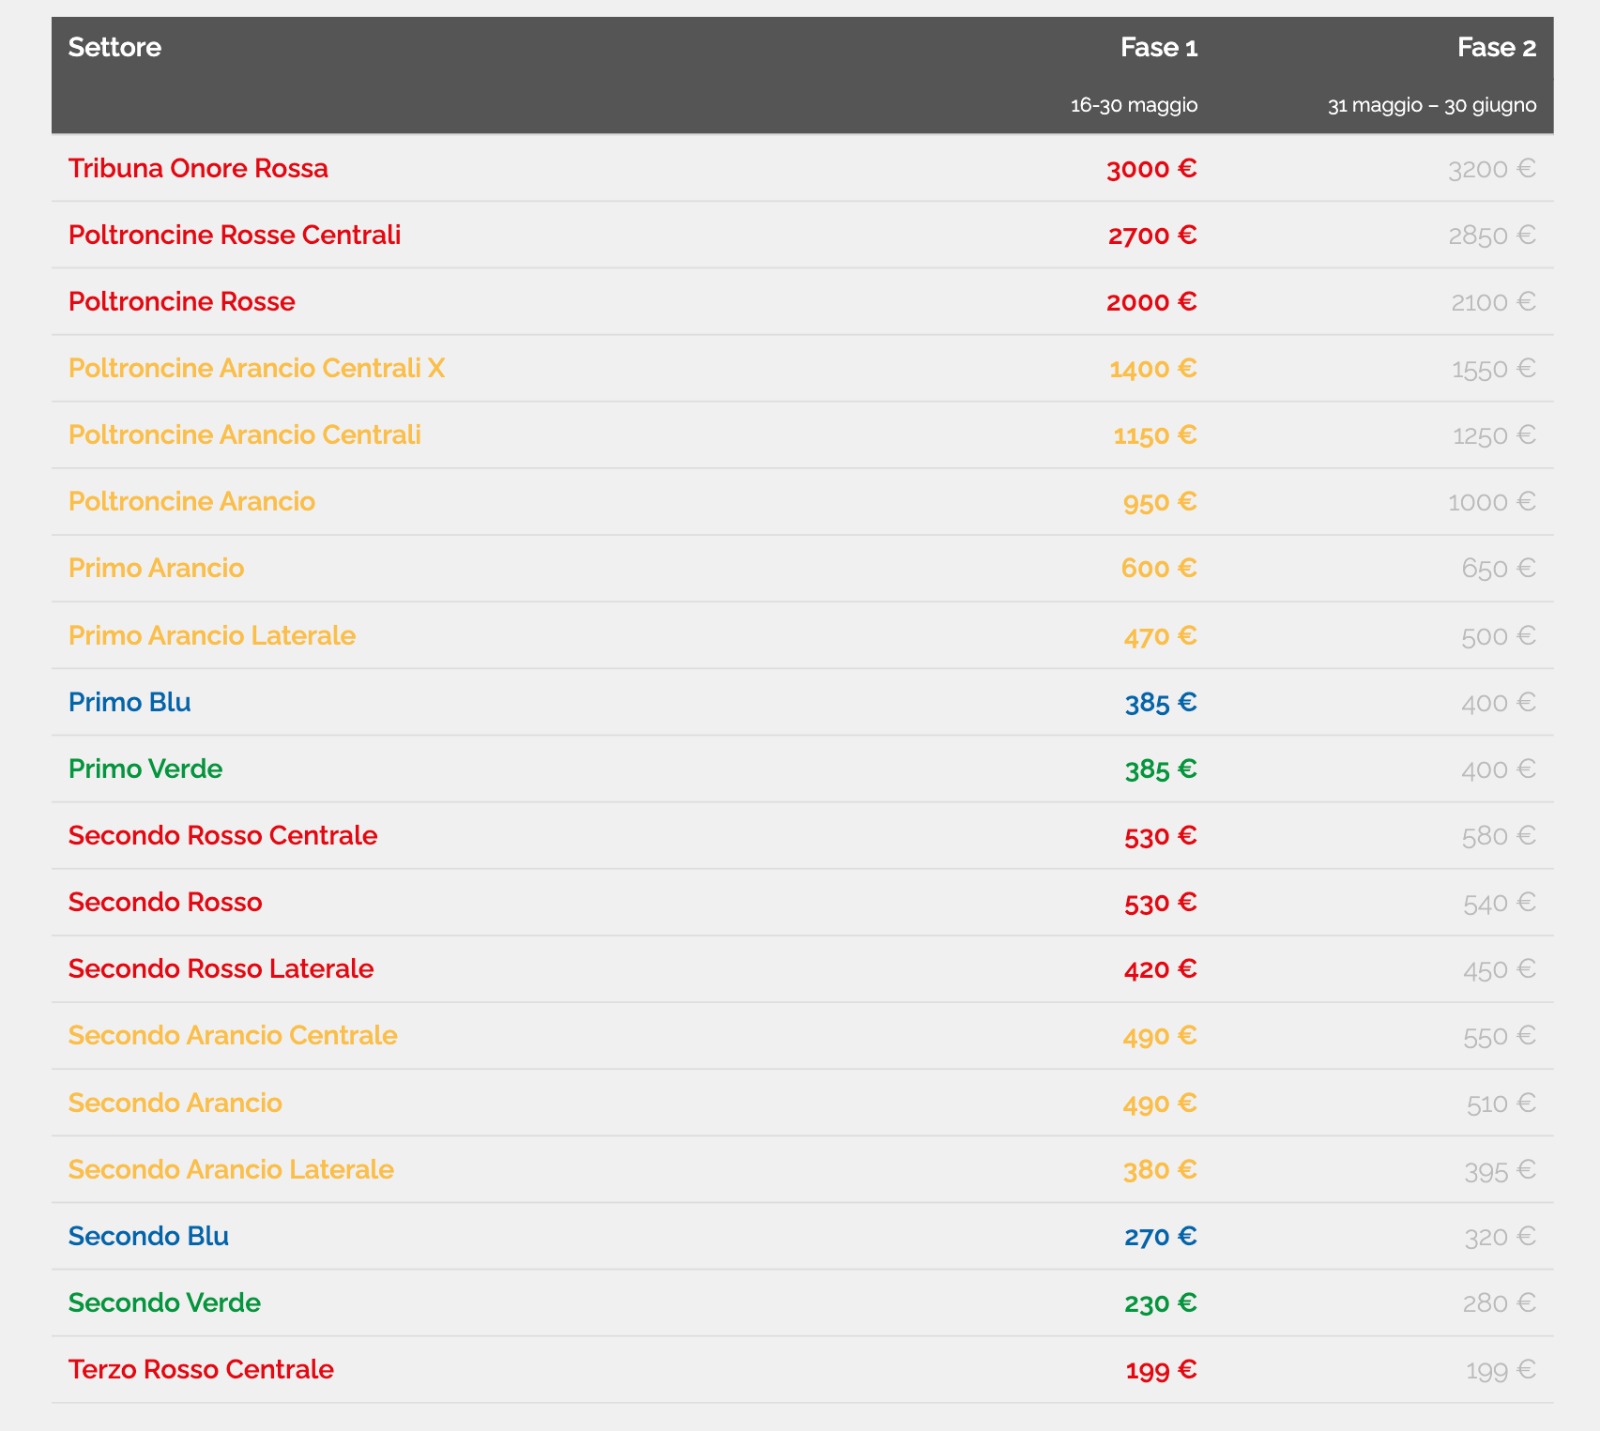Screen dimensions: 1600x1431
Task: Click the 1400 € Fase 1 price
Action: pos(1152,369)
